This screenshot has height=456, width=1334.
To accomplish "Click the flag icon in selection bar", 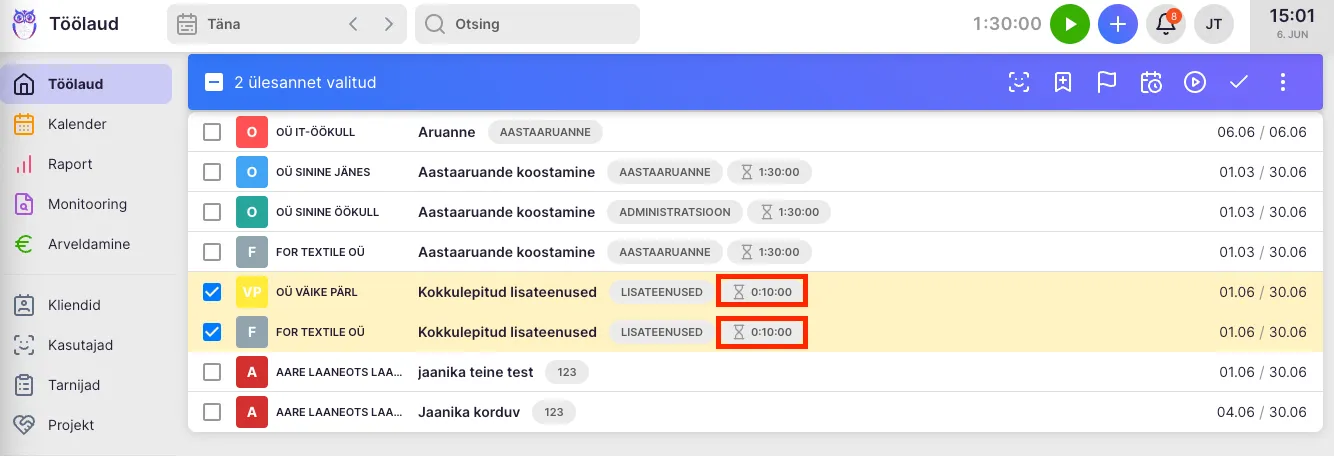I will tap(1106, 82).
